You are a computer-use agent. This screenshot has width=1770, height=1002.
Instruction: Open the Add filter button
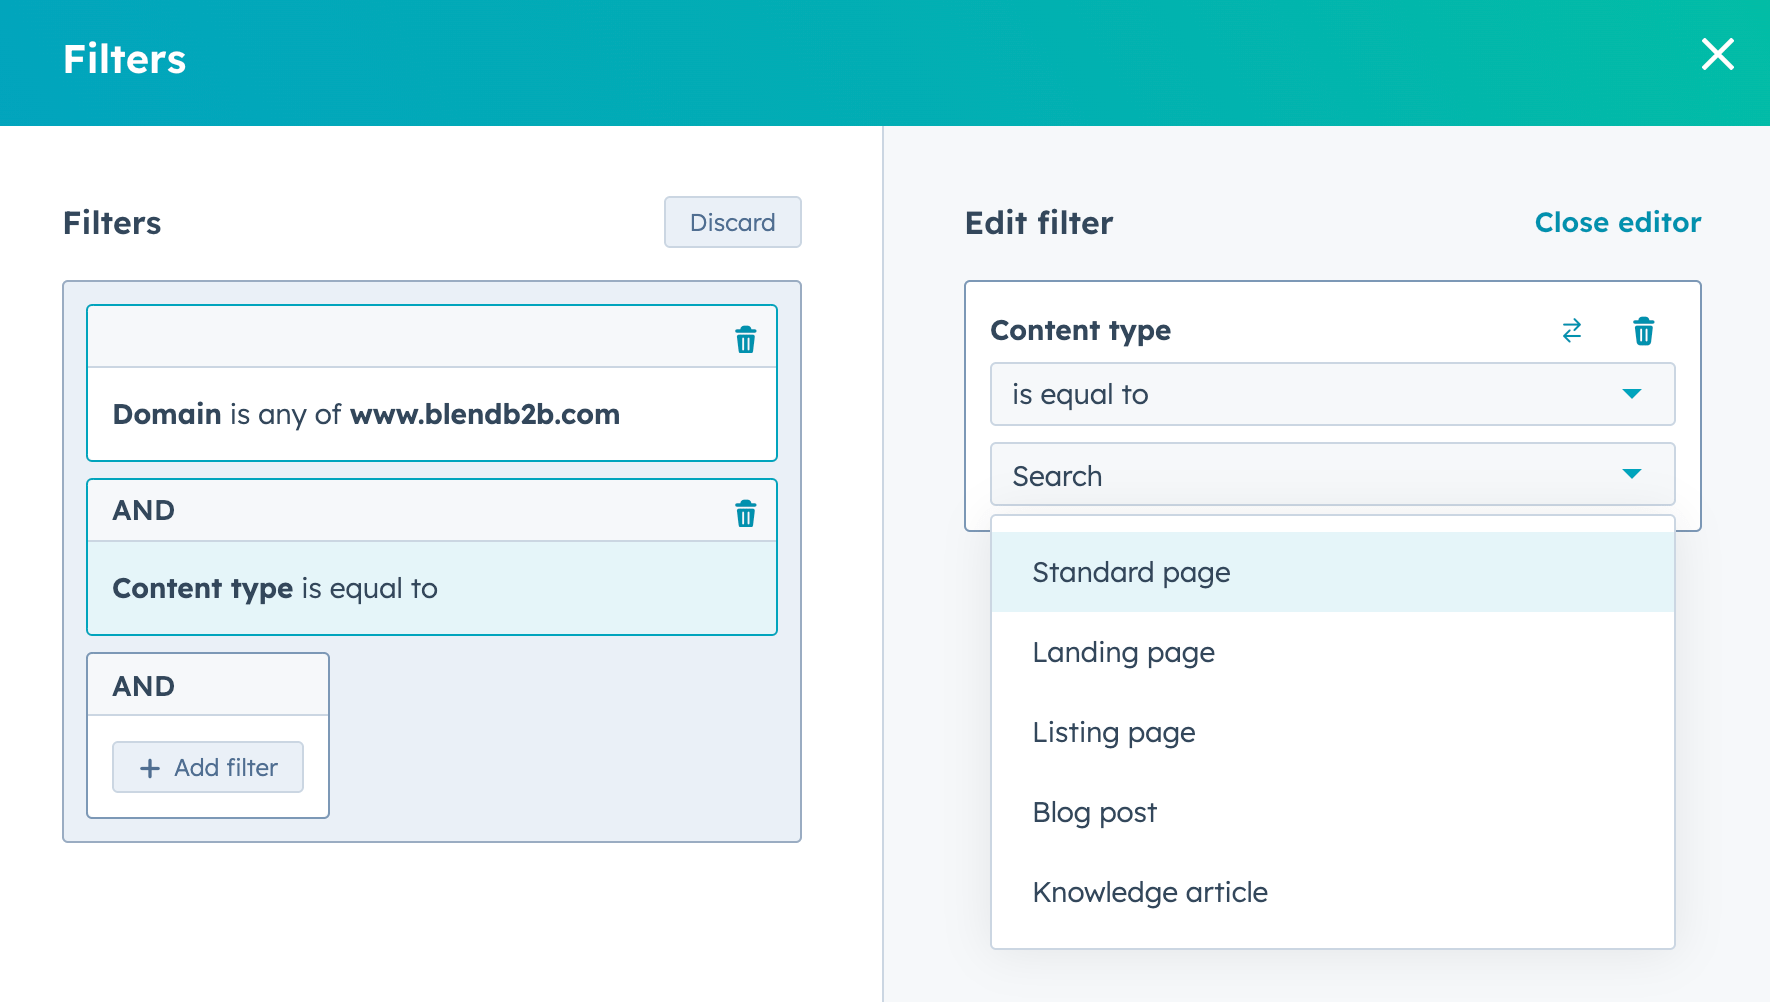pos(207,767)
